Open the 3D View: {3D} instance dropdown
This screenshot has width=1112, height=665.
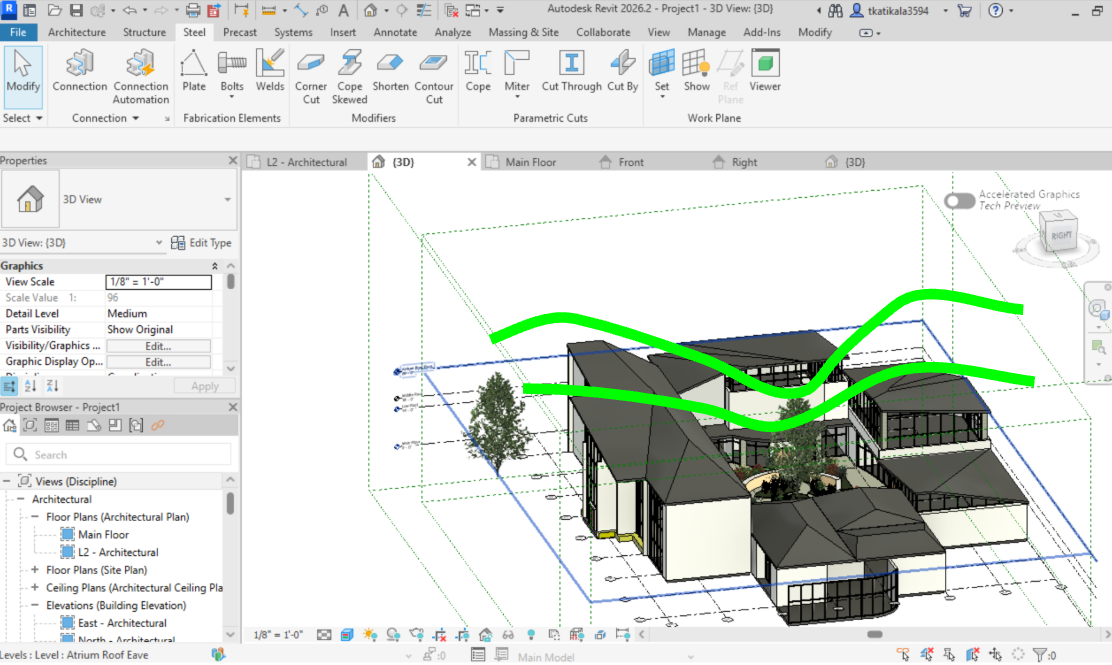point(159,242)
